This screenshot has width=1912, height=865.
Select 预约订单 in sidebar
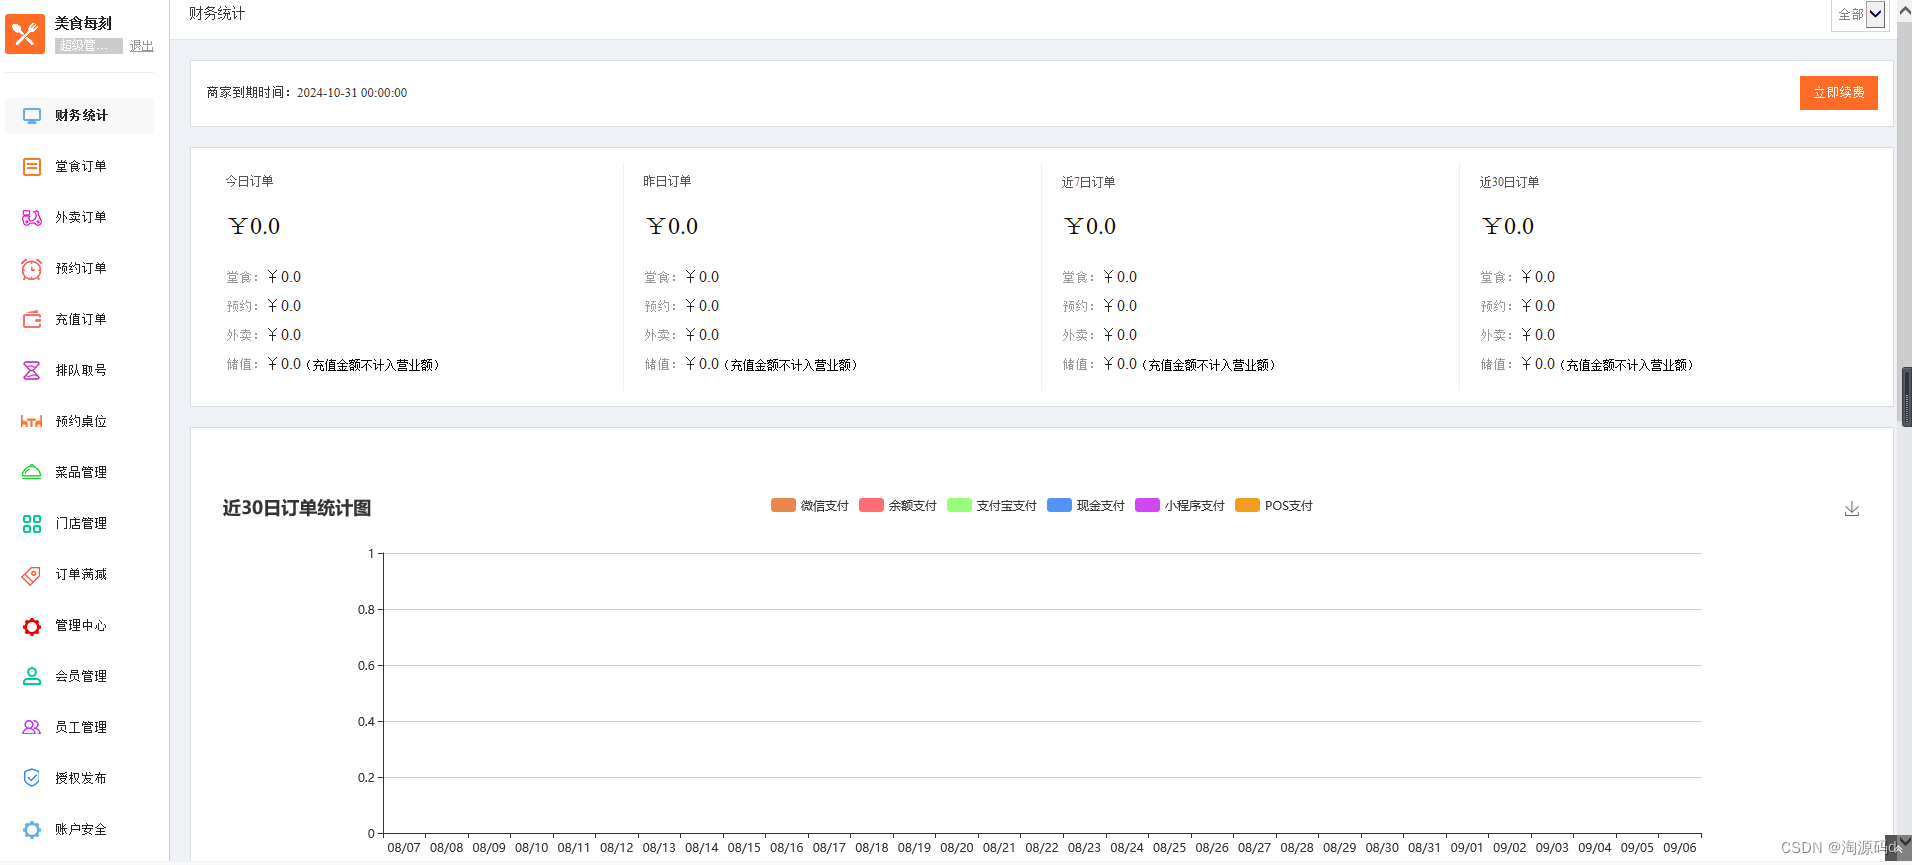click(x=80, y=269)
